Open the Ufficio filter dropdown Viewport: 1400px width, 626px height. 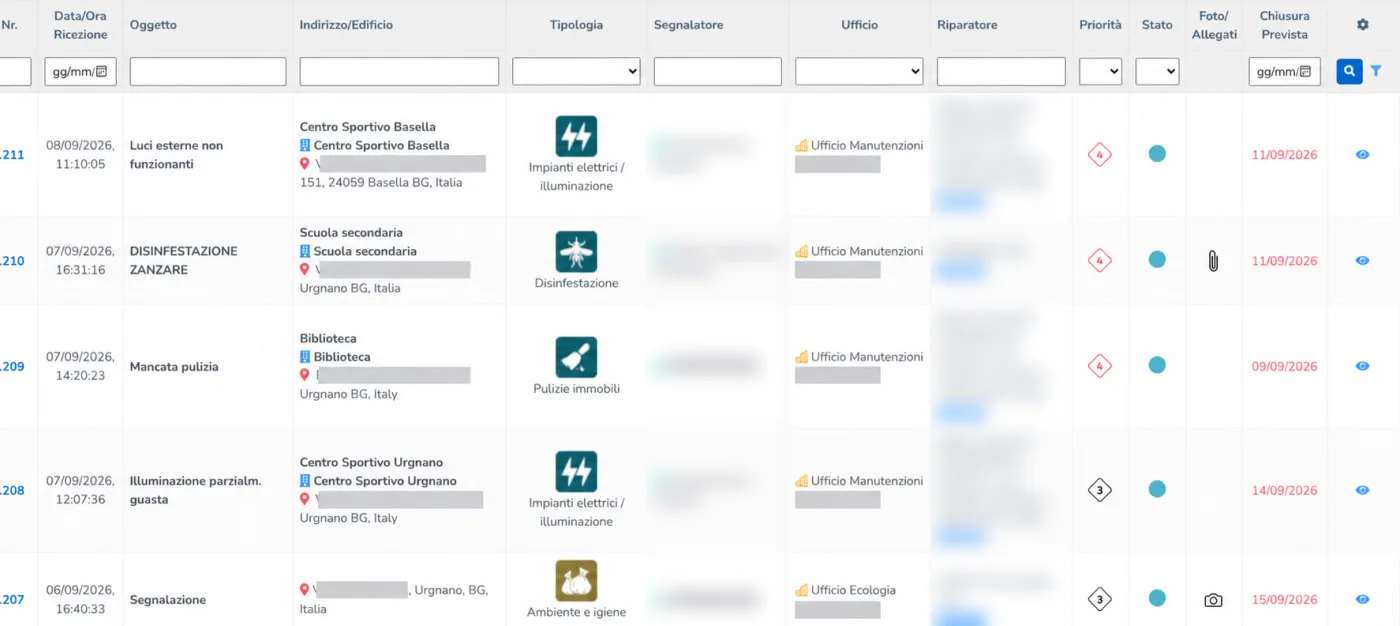point(859,71)
